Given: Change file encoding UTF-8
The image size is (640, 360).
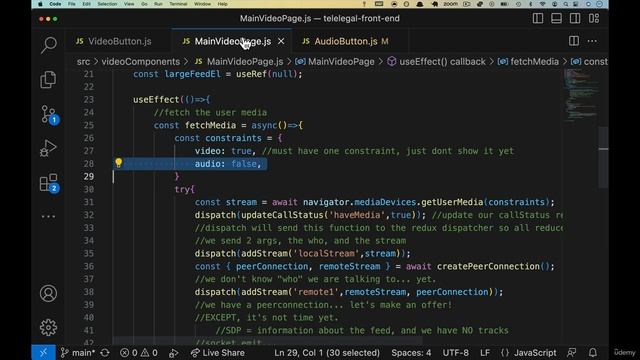Looking at the screenshot, I should coord(456,353).
